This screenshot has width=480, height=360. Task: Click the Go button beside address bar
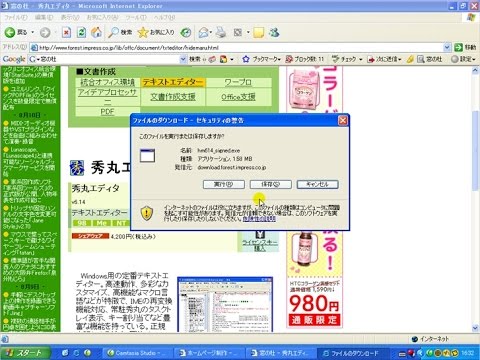(466, 47)
